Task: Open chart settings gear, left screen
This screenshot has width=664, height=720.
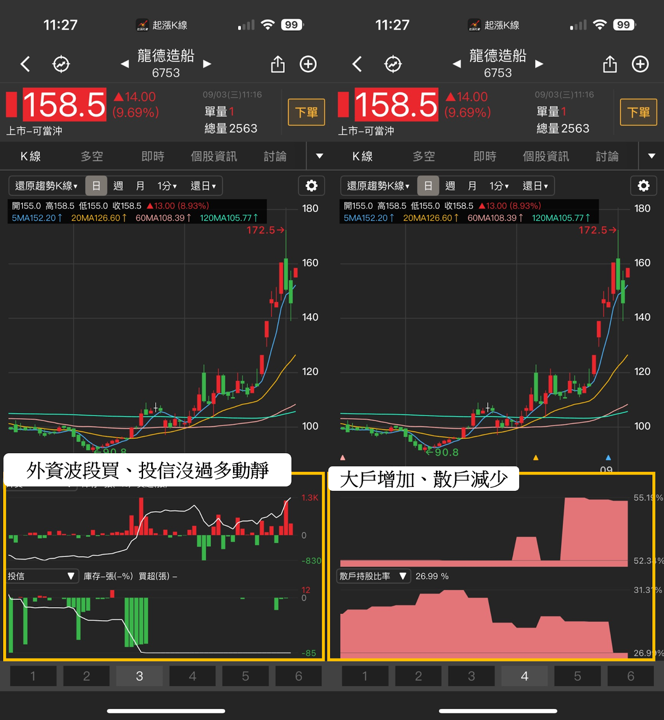Action: click(x=311, y=186)
